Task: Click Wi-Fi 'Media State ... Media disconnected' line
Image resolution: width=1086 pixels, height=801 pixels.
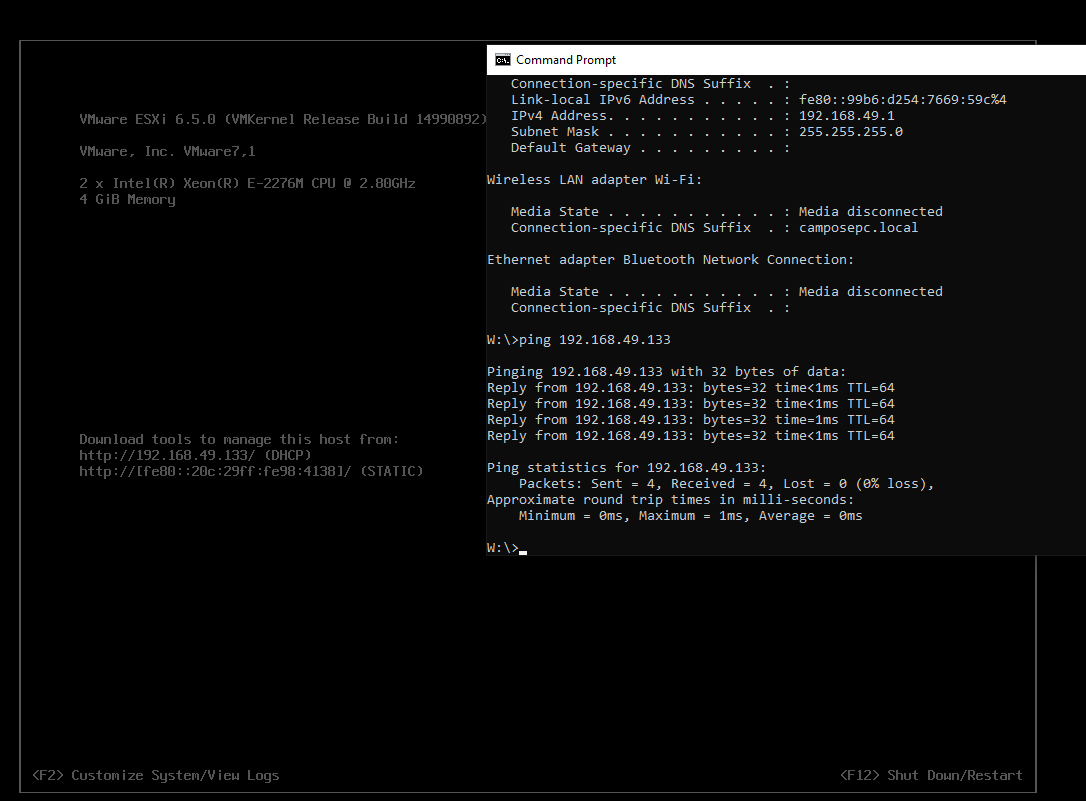Action: [x=727, y=212]
